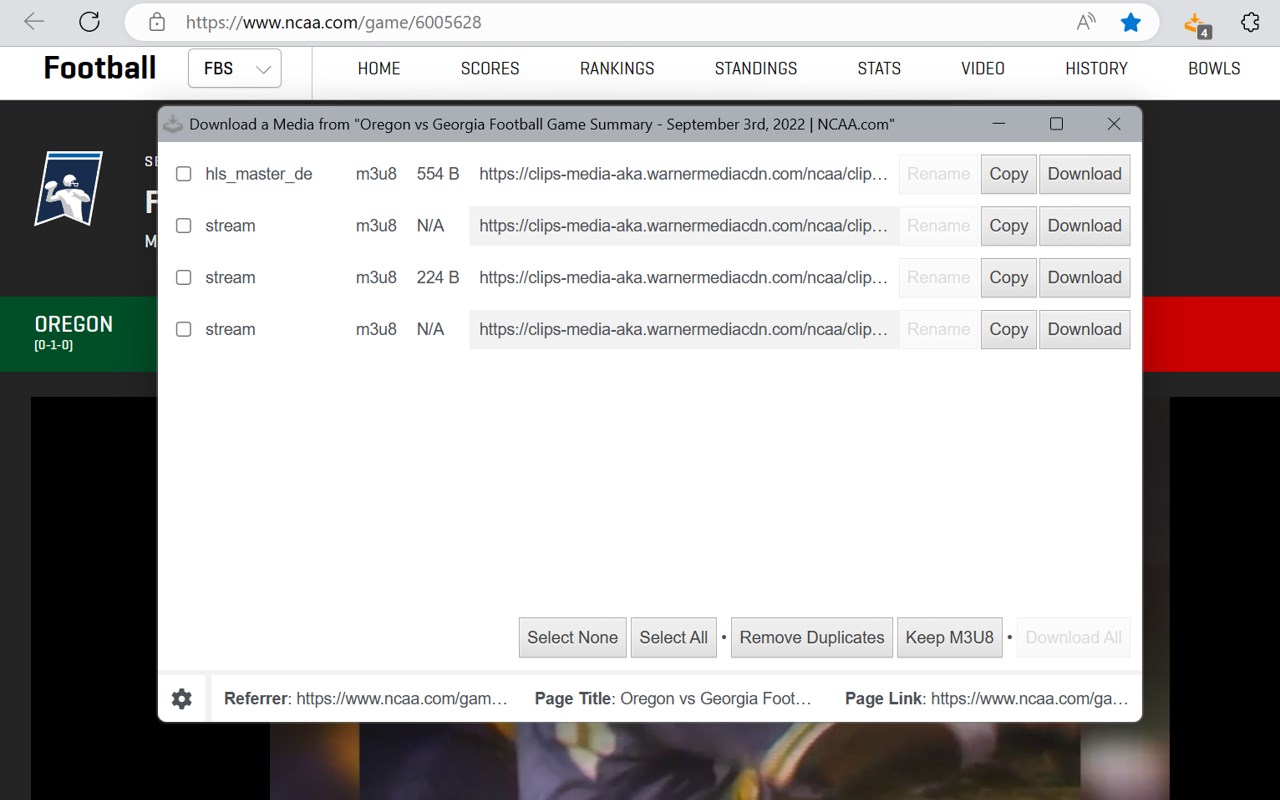Open the VIDEO menu item
The height and width of the screenshot is (800, 1280).
[x=983, y=68]
